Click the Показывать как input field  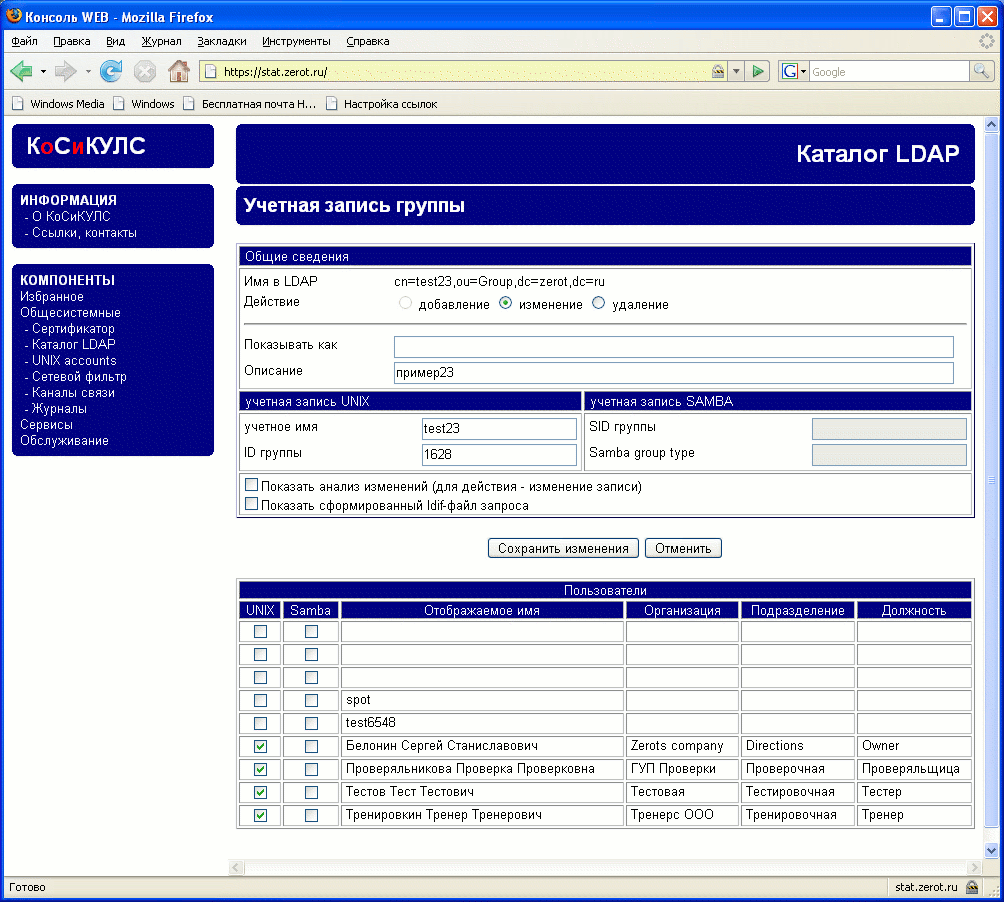tap(674, 346)
